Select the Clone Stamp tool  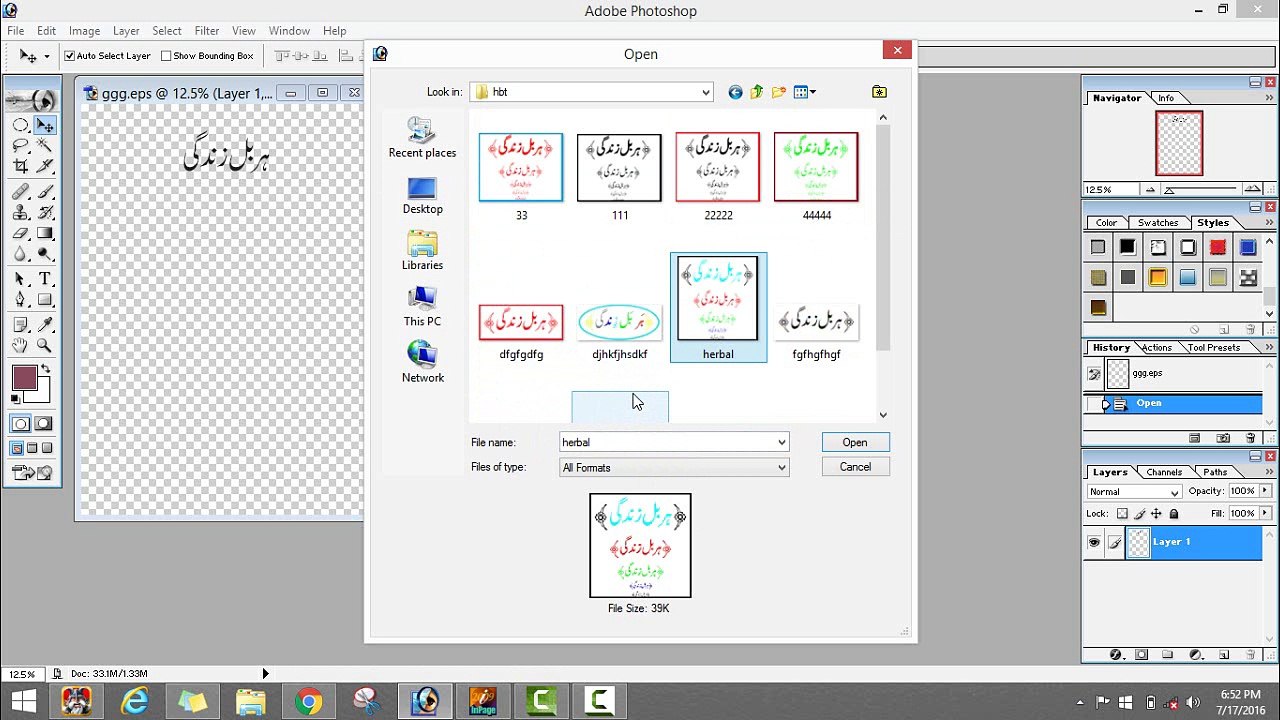pyautogui.click(x=20, y=213)
